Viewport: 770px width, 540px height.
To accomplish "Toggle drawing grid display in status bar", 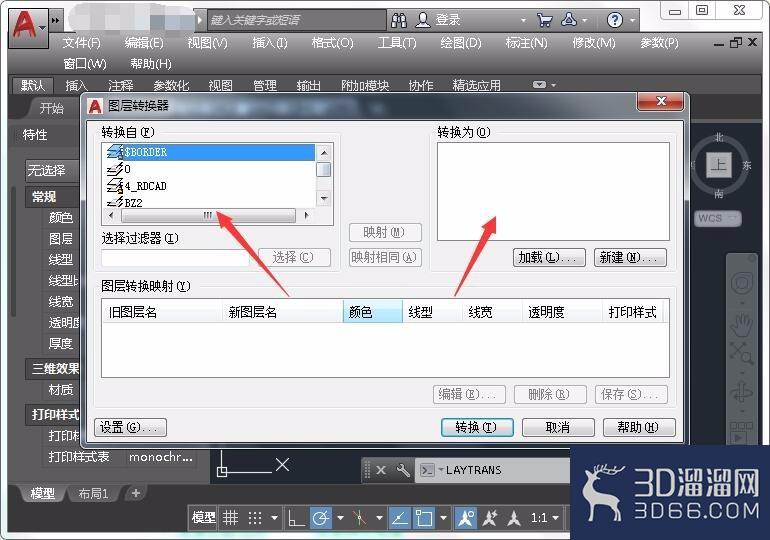I will (x=230, y=518).
